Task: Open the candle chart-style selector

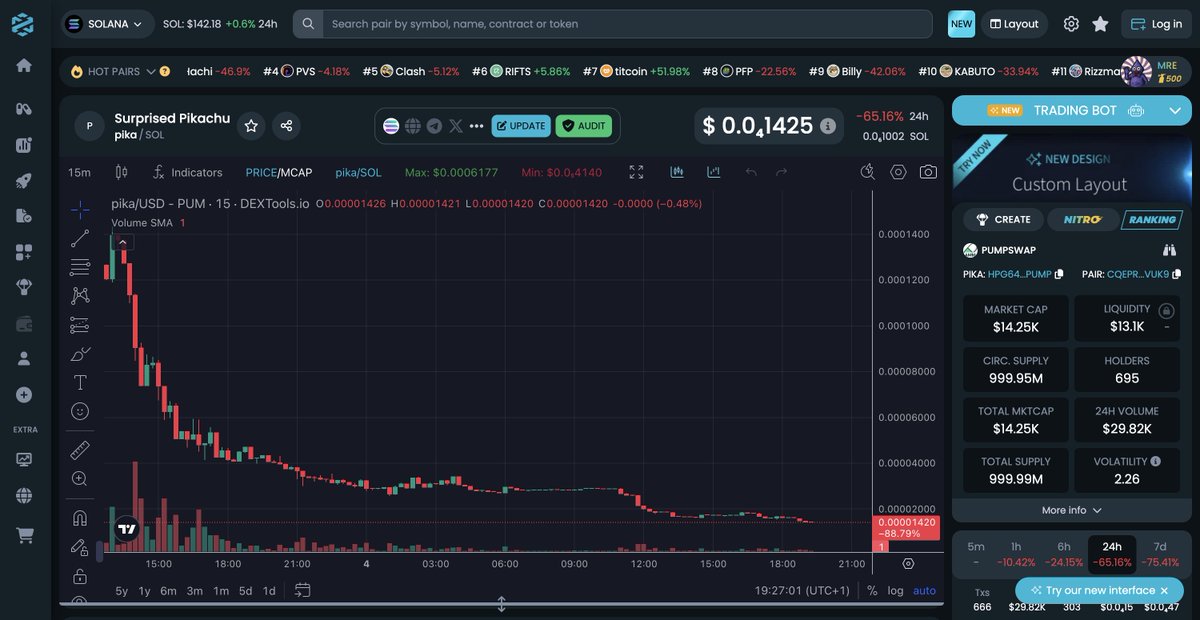Action: pos(122,172)
